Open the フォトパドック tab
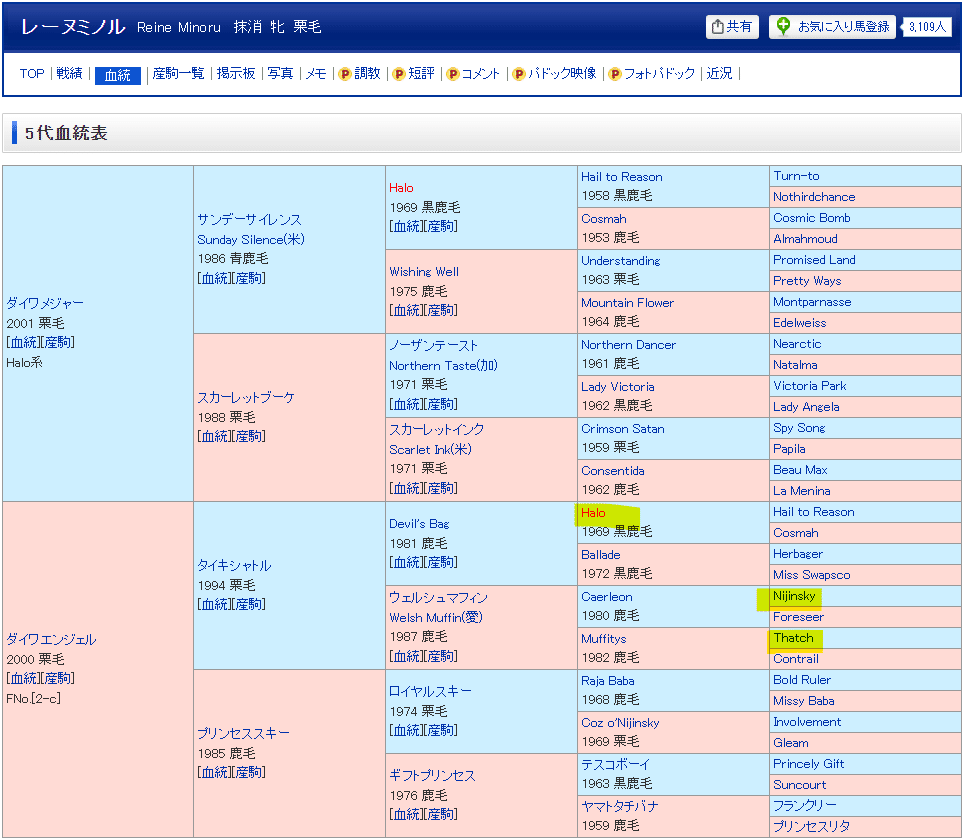 659,74
